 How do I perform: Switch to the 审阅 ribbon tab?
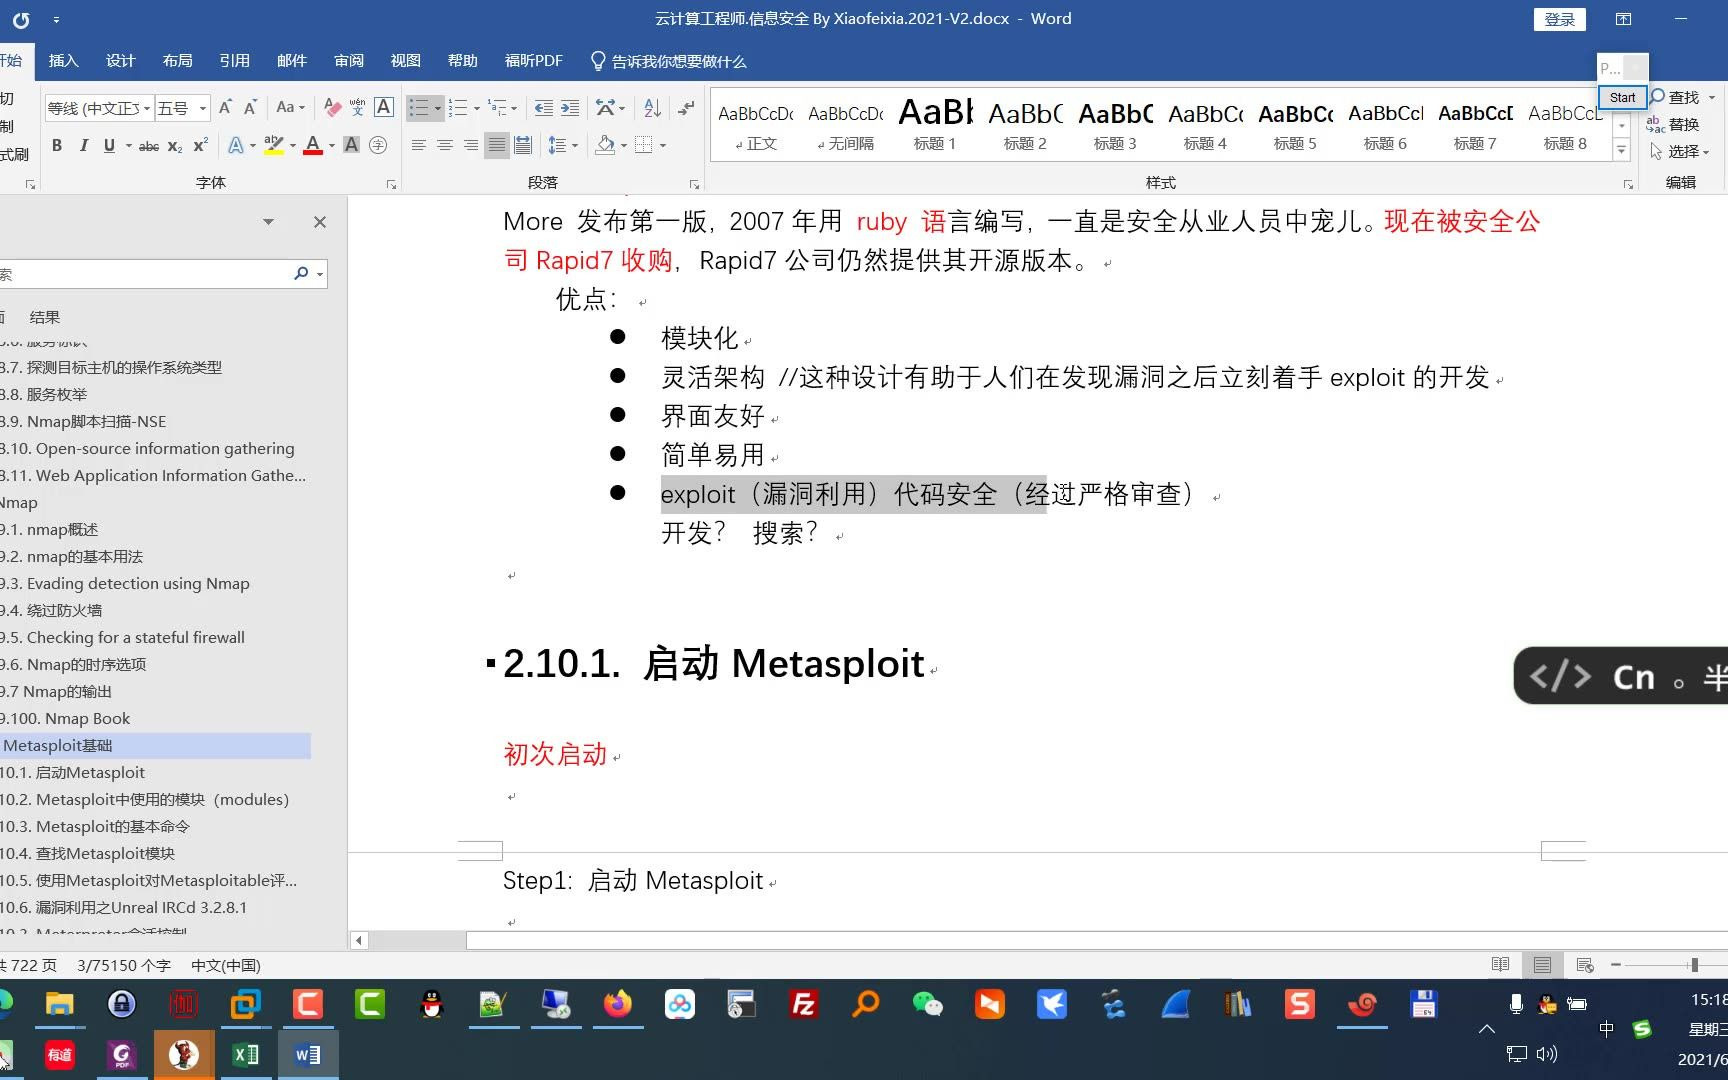click(x=348, y=60)
